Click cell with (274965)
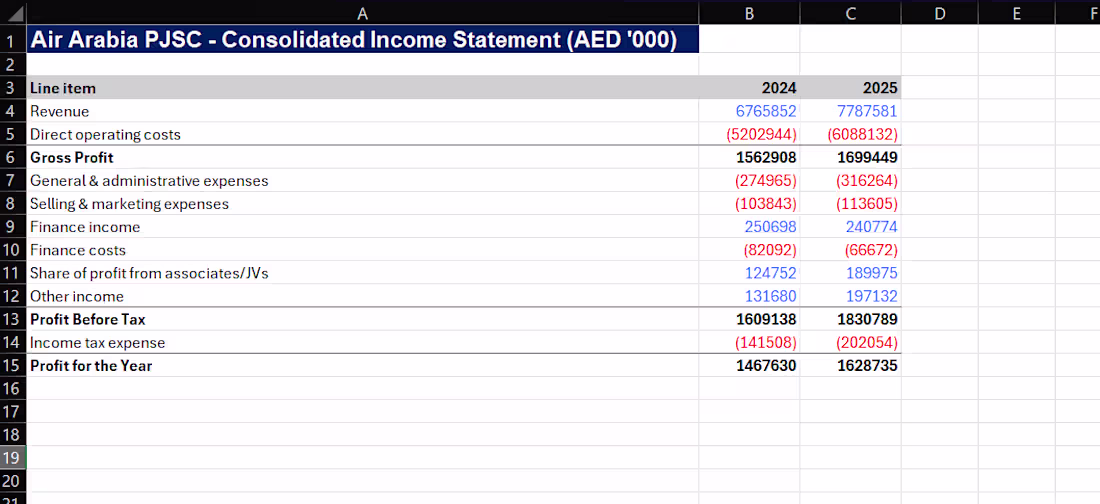 [x=749, y=180]
